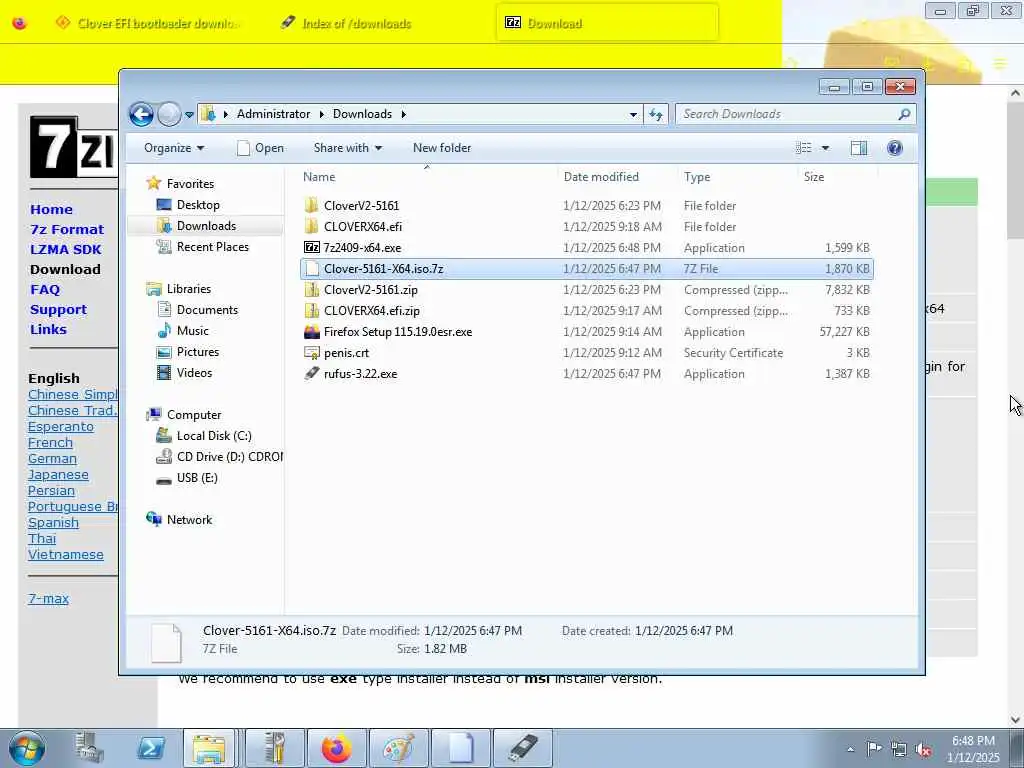Click the Forward navigation arrow in Explorer
The height and width of the screenshot is (768, 1024).
169,114
